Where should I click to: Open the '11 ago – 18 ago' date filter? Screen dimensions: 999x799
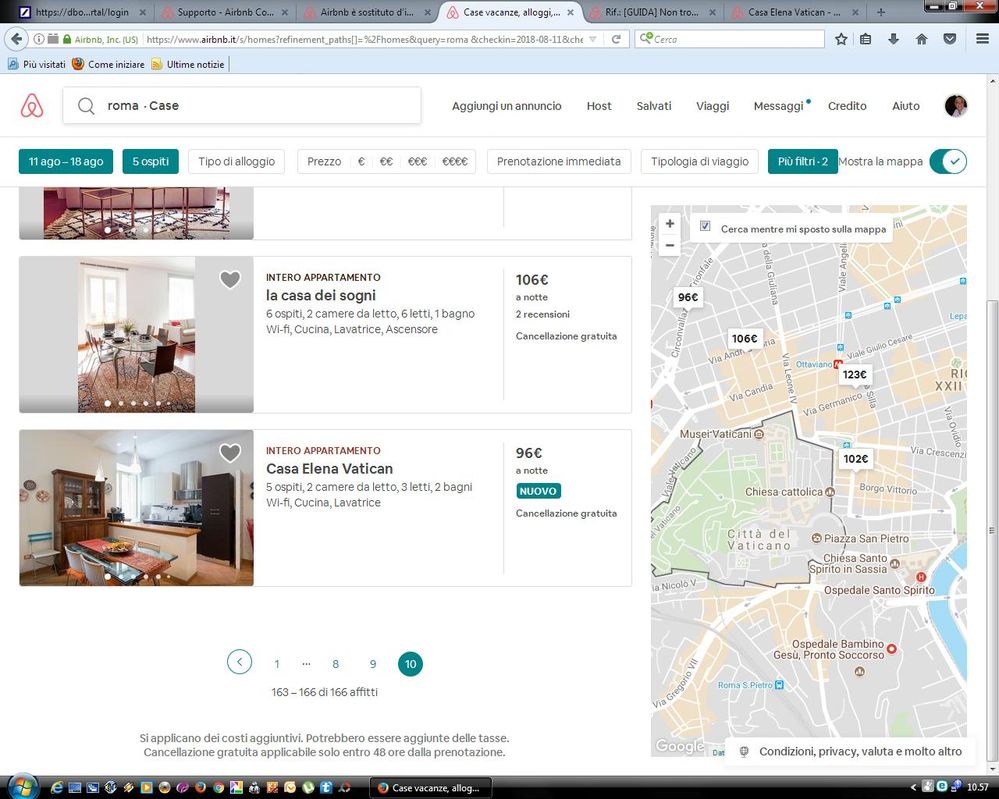point(65,161)
